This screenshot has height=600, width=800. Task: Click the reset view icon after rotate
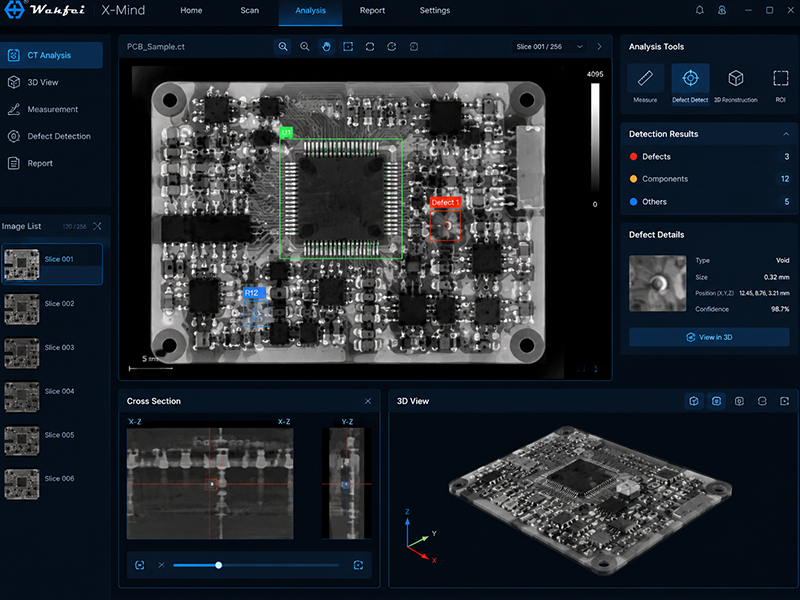[414, 47]
